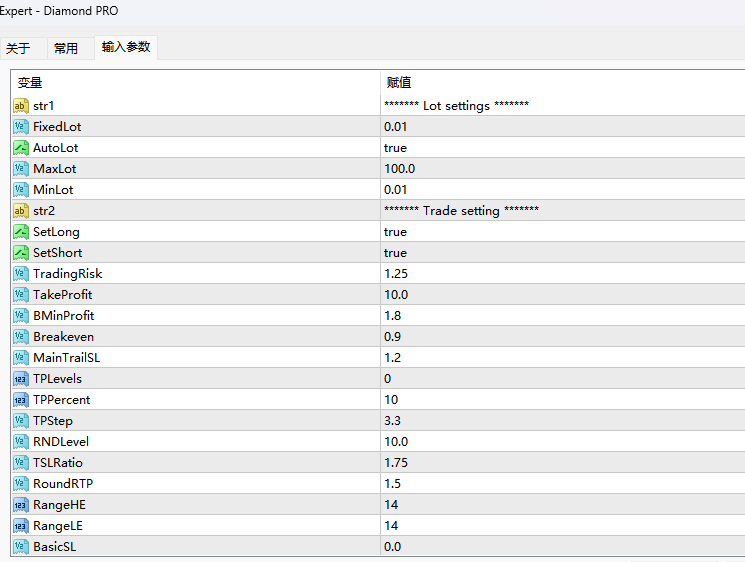Viewport: 745px width, 562px height.
Task: Edit the TakeProfit value 10.0
Action: pos(396,295)
